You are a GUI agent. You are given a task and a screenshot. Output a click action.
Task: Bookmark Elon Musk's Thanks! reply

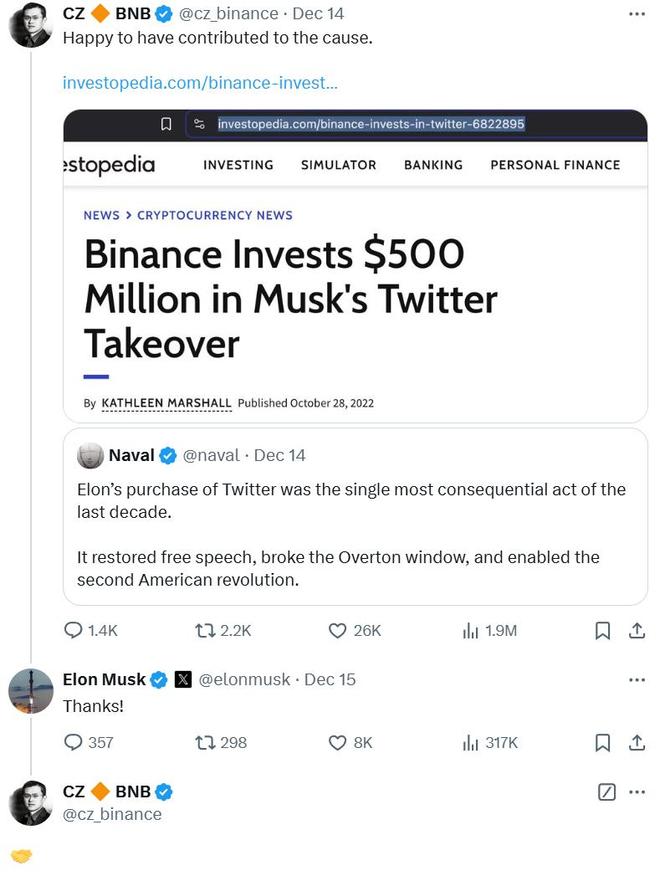tap(602, 742)
